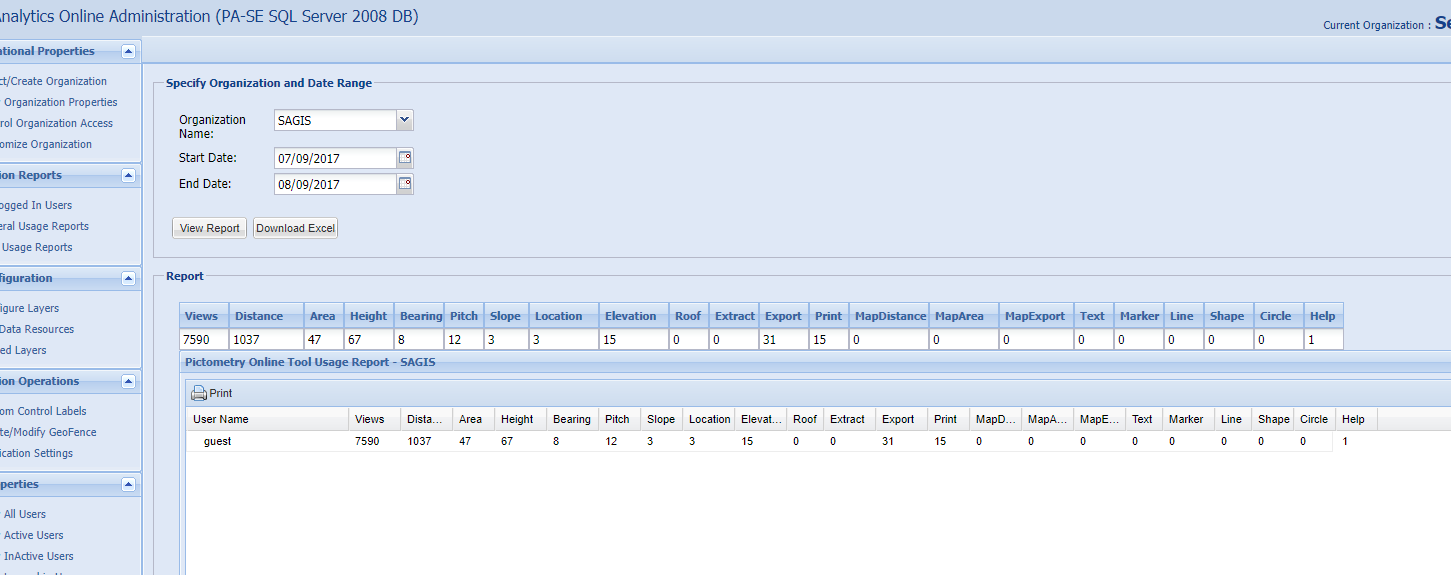The image size is (1451, 575).
Task: Collapse the Operations sidebar section
Action: 128,381
